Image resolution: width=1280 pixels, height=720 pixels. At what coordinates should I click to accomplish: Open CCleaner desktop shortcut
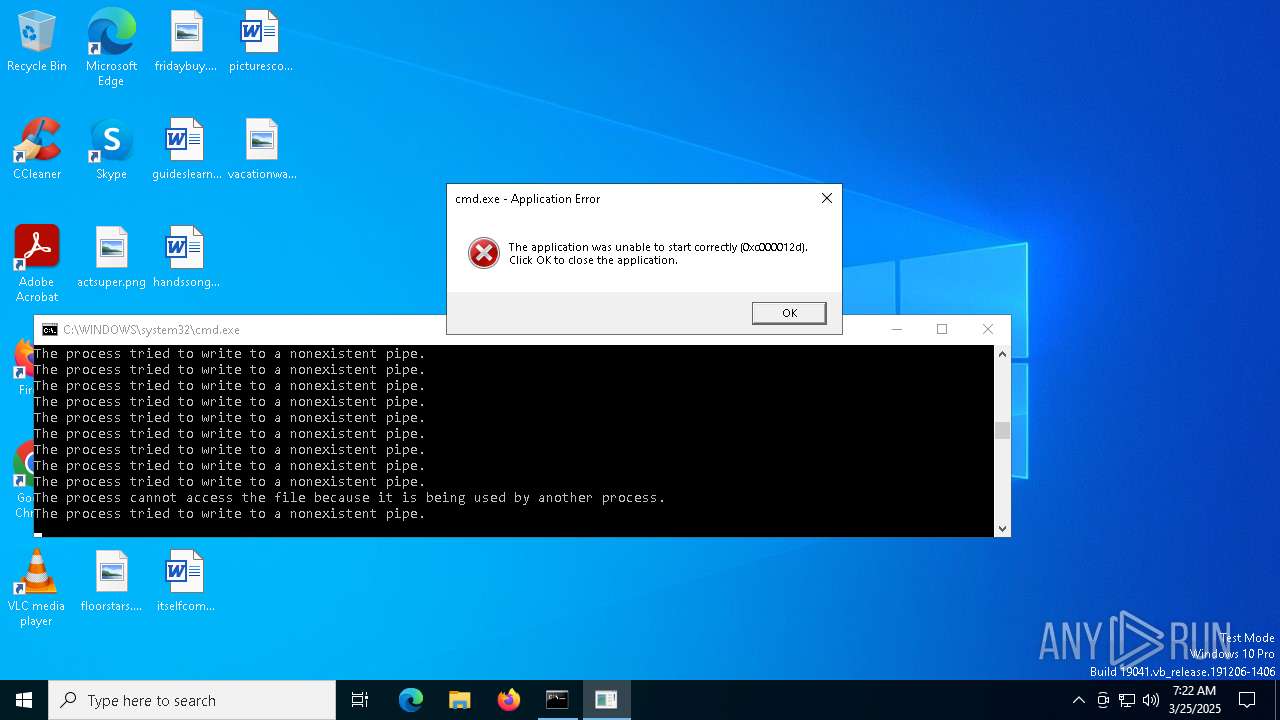(37, 150)
